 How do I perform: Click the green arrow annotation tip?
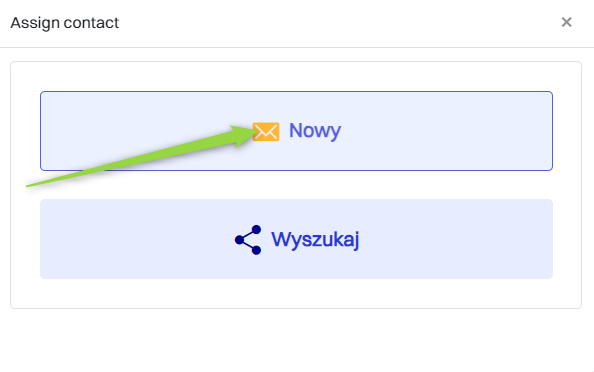click(256, 131)
